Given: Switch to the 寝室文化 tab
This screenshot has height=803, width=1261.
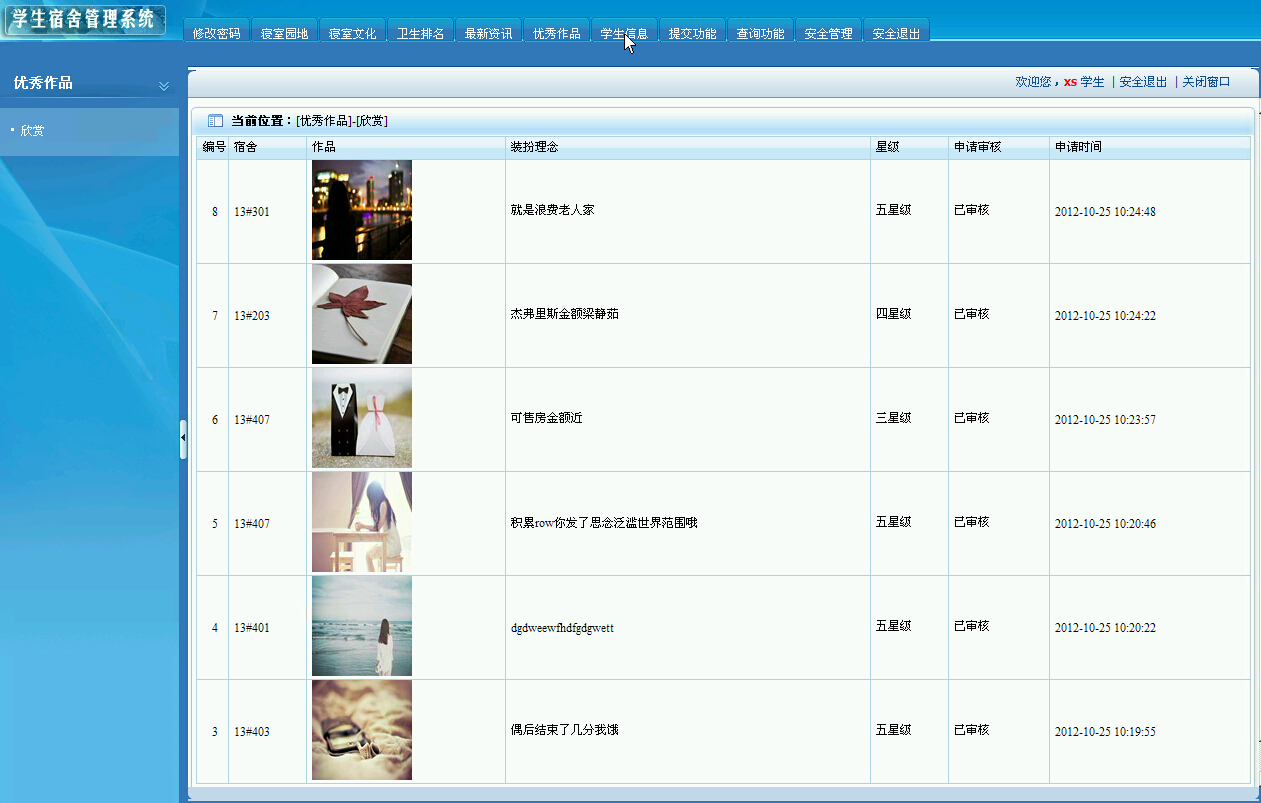Looking at the screenshot, I should (x=352, y=32).
